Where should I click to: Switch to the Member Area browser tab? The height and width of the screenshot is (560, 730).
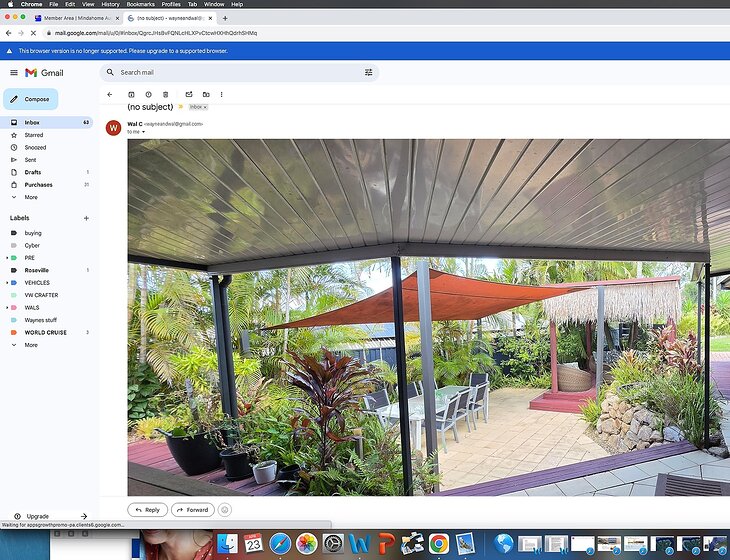pyautogui.click(x=75, y=18)
